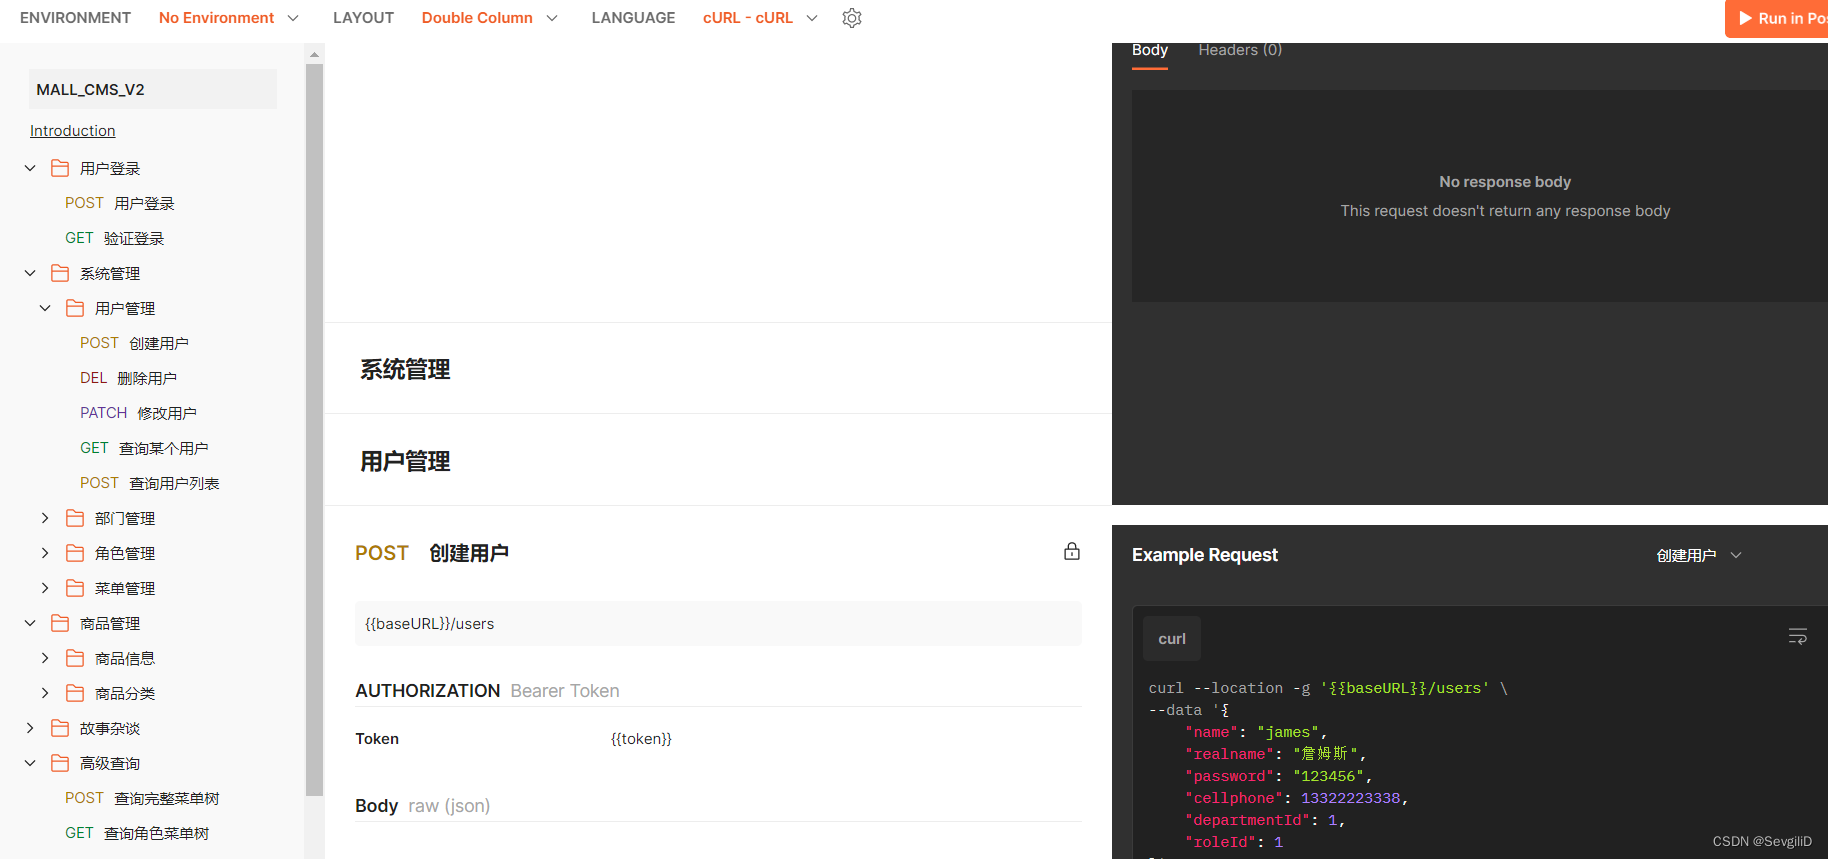
Task: Switch to the Body response tab
Action: tap(1149, 50)
